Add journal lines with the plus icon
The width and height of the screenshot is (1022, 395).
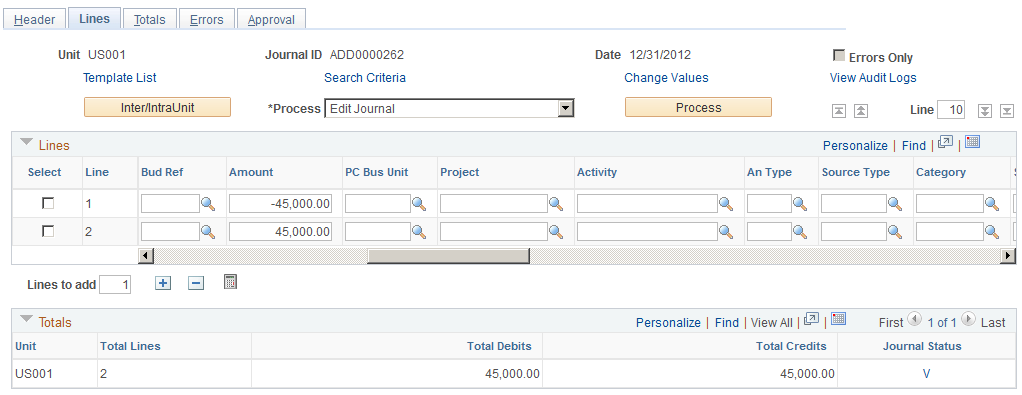coord(163,284)
